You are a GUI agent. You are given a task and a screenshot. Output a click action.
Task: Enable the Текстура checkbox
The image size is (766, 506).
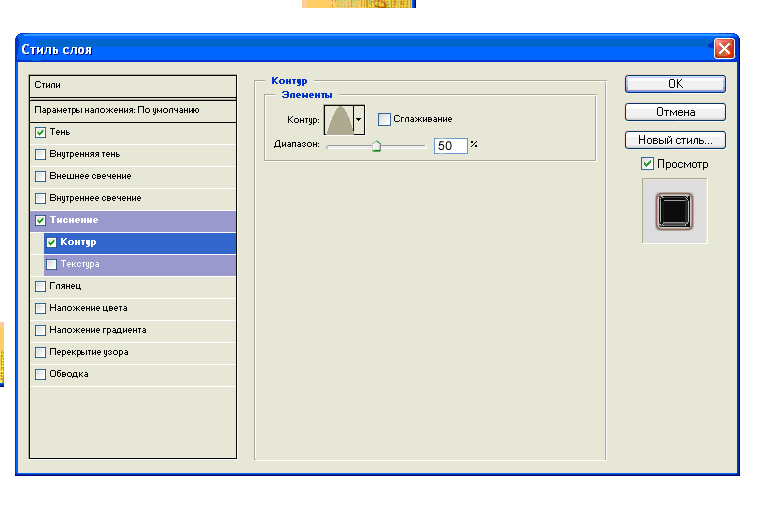[x=51, y=264]
